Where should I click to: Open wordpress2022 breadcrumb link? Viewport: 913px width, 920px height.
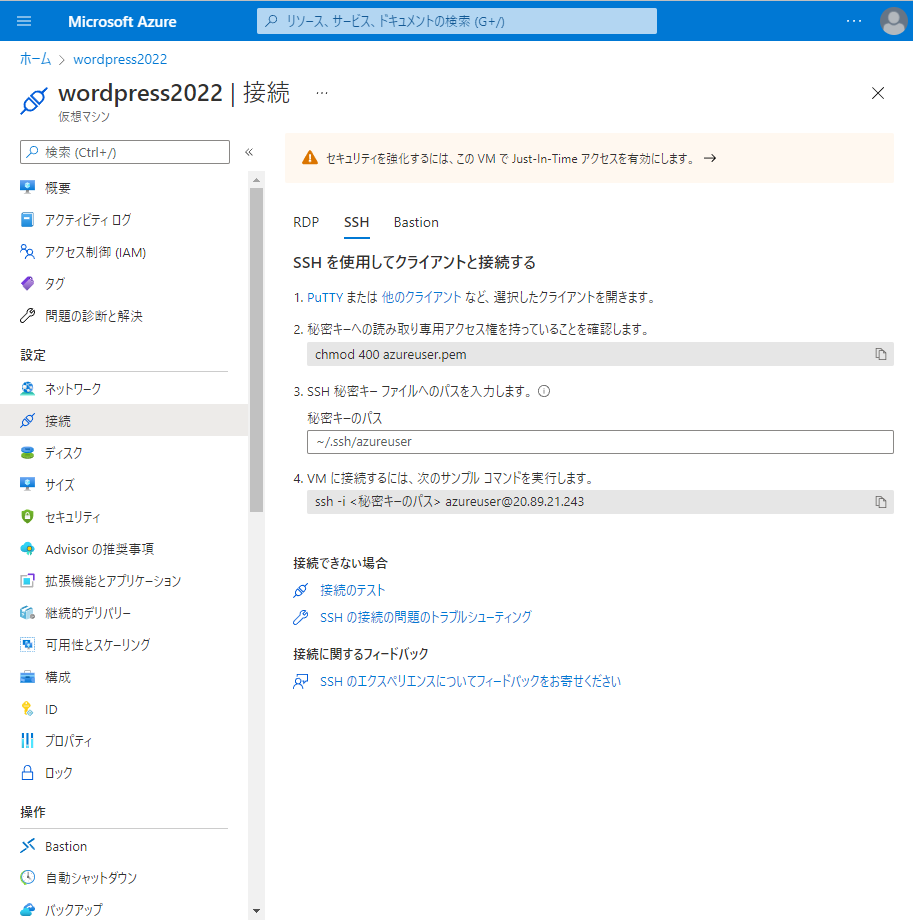[120, 59]
